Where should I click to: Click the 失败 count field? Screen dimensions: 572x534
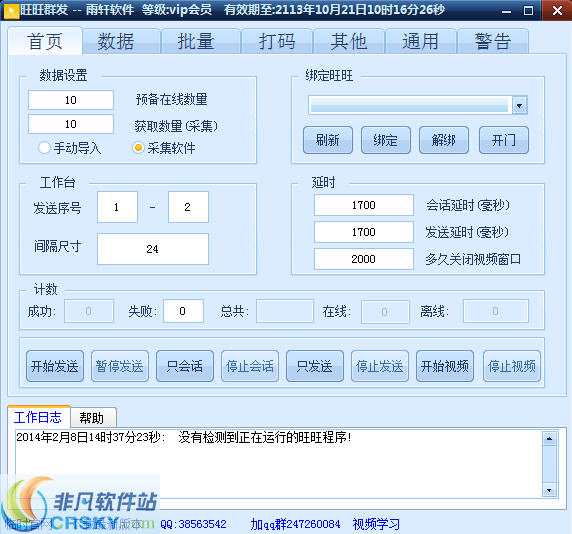click(x=183, y=311)
